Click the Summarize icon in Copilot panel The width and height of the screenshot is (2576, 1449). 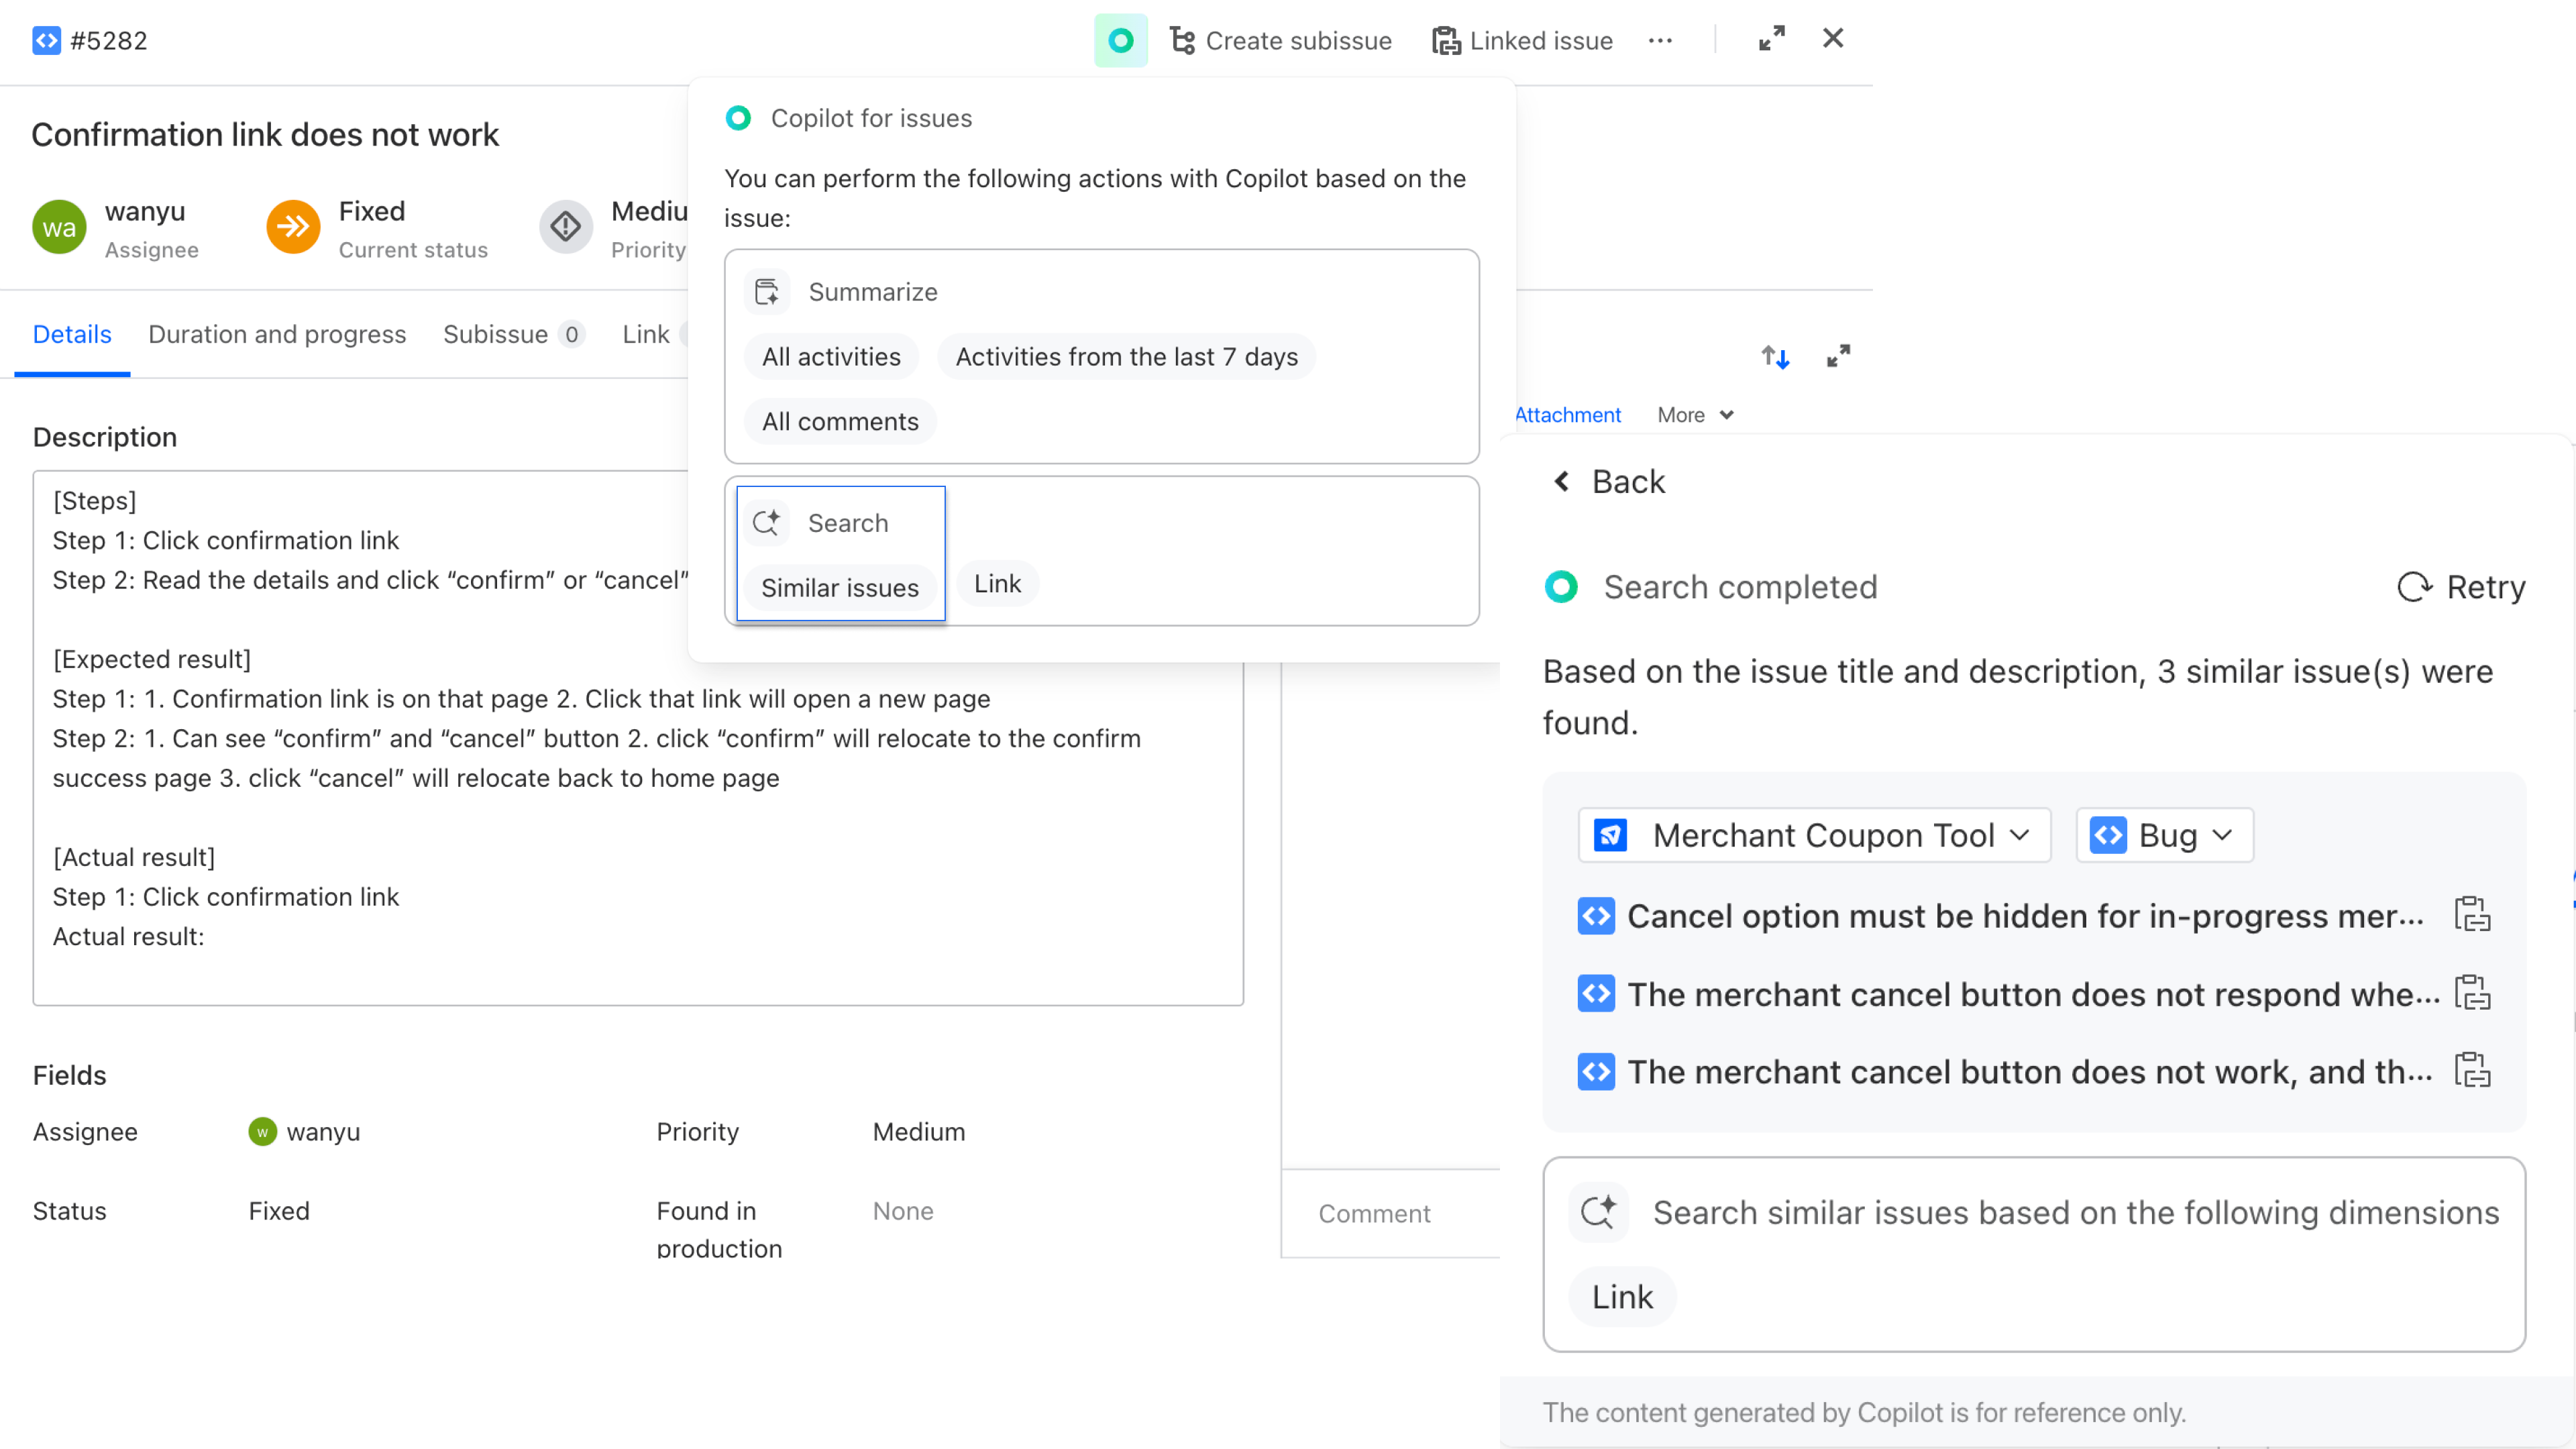[767, 291]
